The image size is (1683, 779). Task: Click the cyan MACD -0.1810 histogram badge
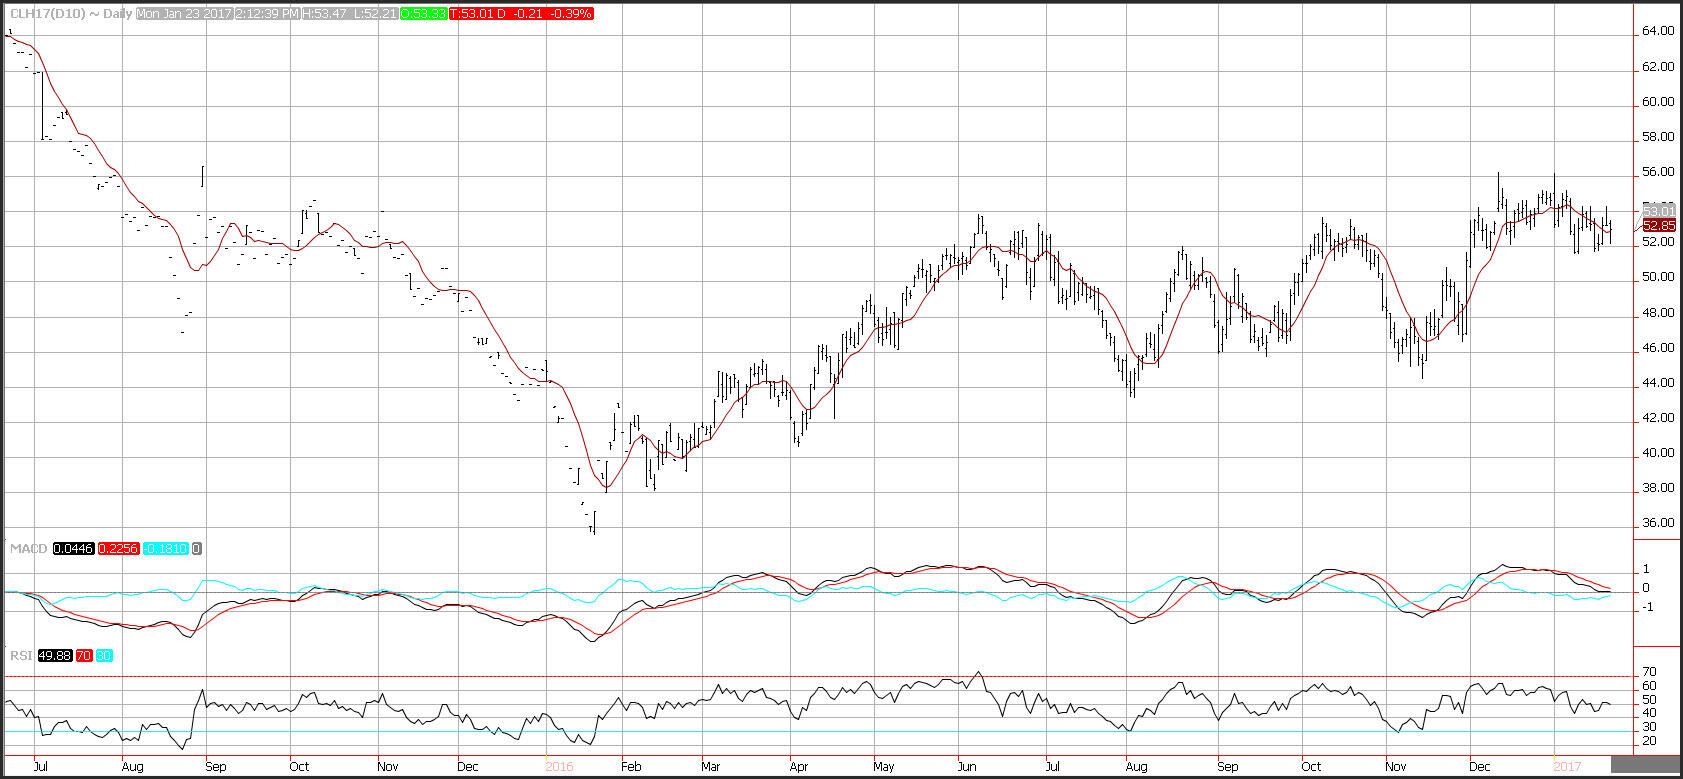(165, 549)
